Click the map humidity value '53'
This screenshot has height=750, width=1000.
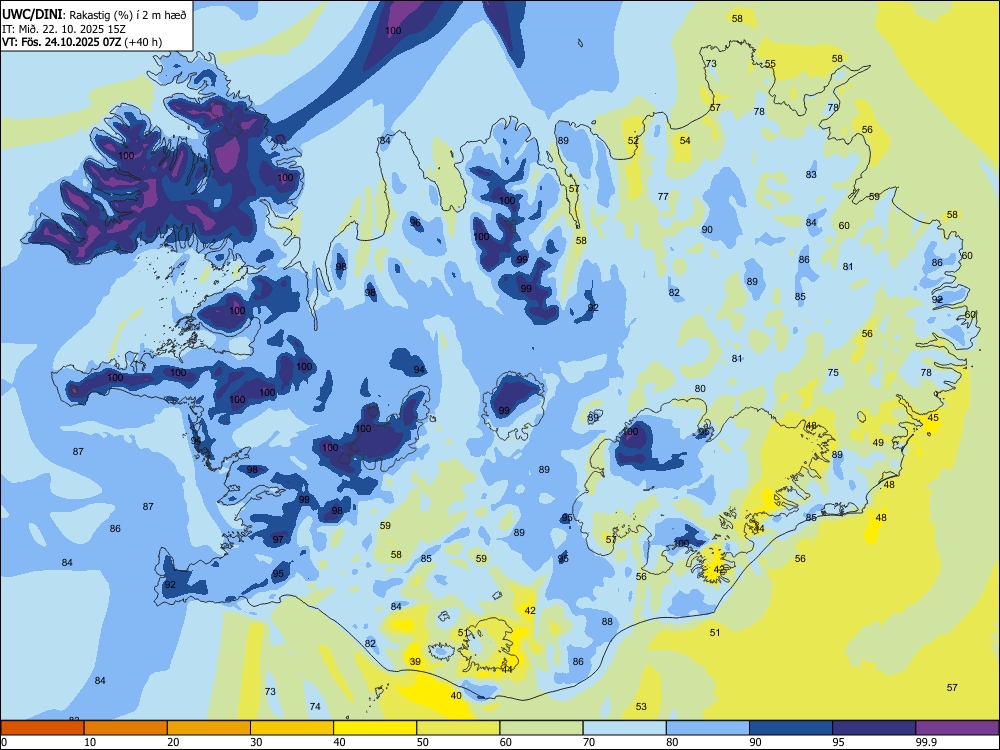pyautogui.click(x=641, y=706)
